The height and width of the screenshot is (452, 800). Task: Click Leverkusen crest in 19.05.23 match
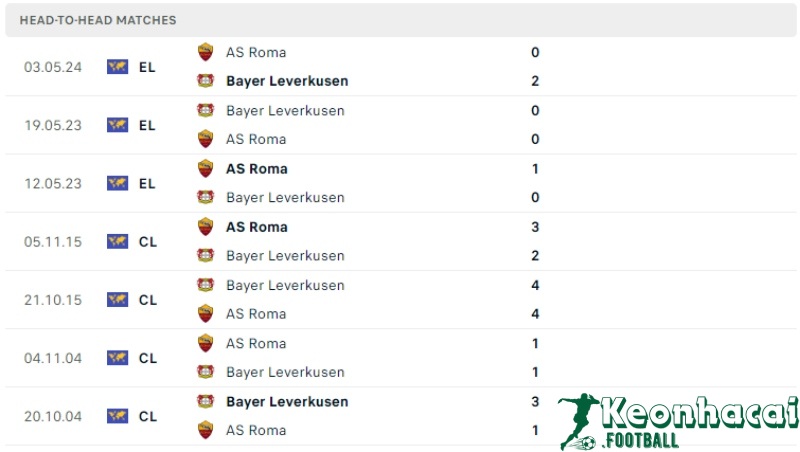click(205, 110)
